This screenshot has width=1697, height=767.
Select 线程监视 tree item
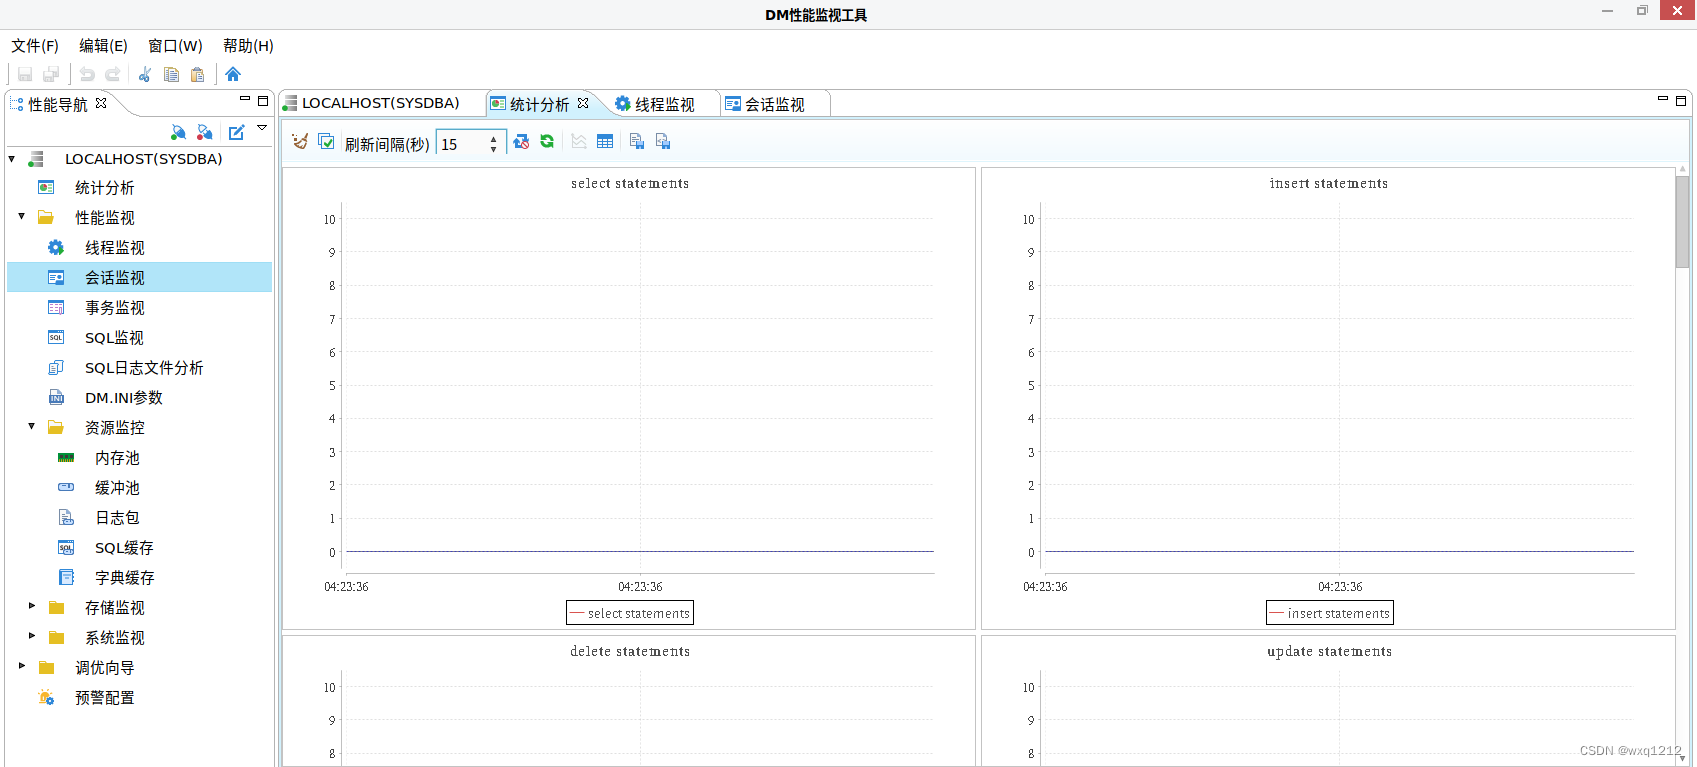(114, 248)
